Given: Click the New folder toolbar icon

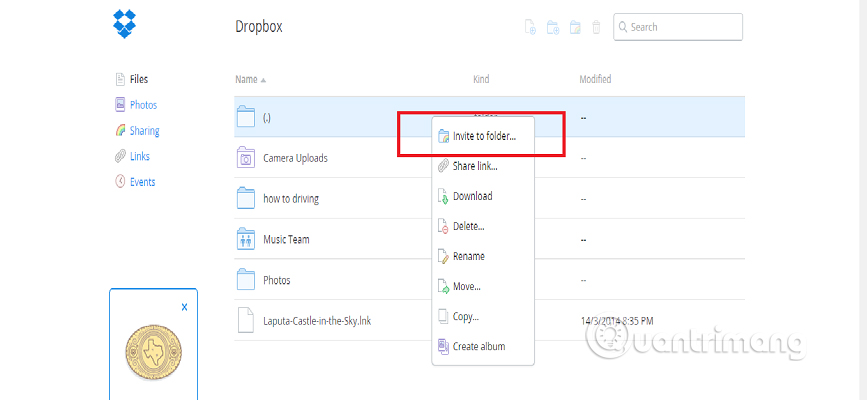Looking at the screenshot, I should tap(553, 27).
